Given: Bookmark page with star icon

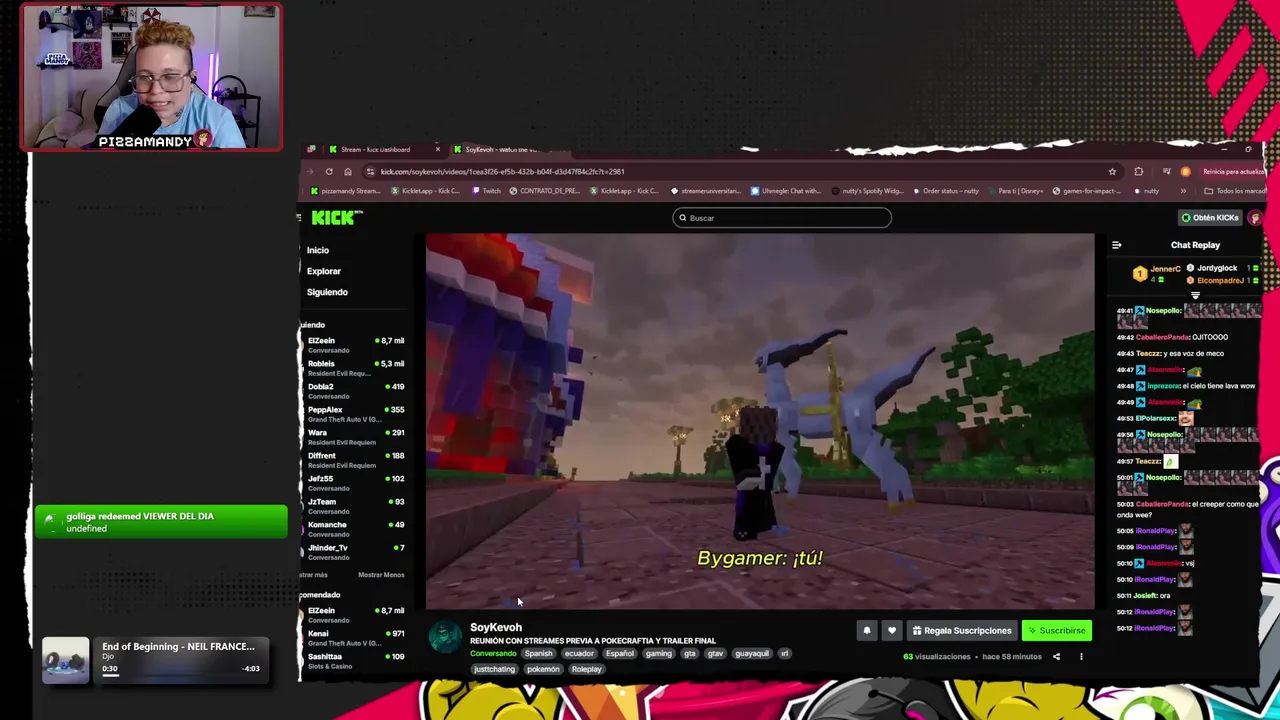Looking at the screenshot, I should 1112,172.
